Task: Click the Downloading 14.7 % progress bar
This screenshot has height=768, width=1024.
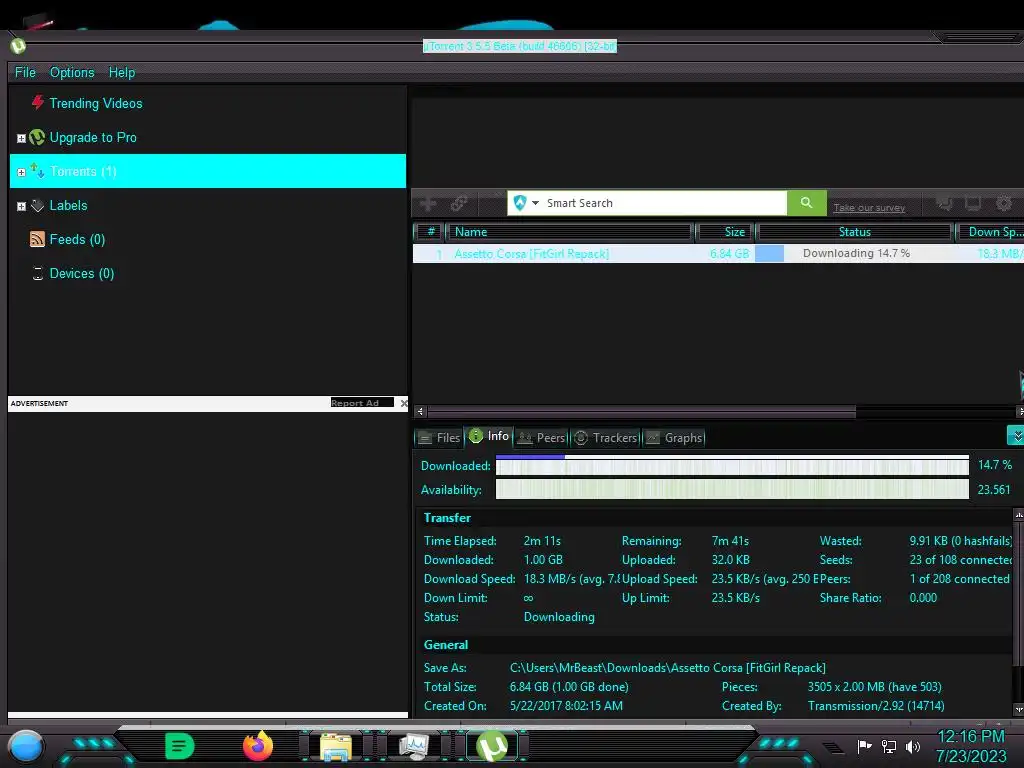Action: click(x=854, y=253)
